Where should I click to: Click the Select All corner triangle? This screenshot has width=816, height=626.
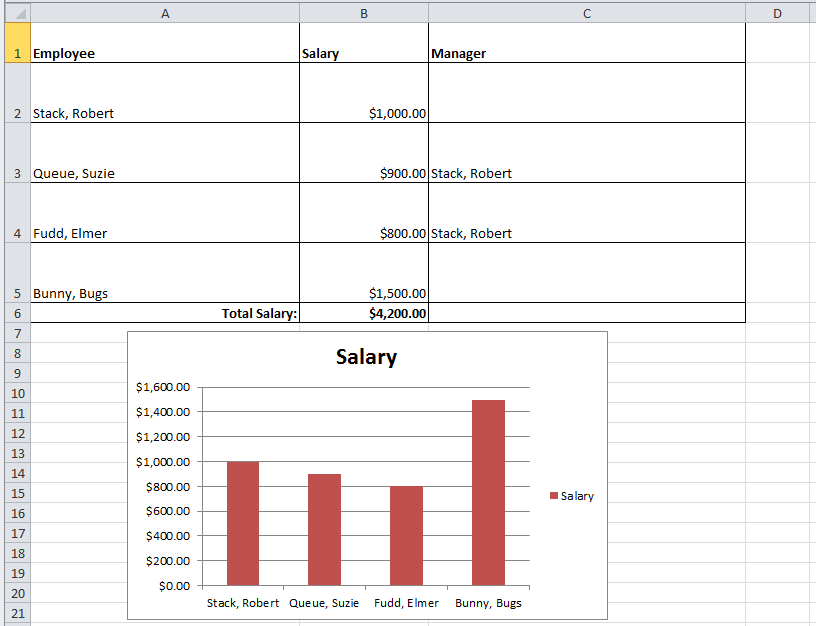[x=15, y=12]
